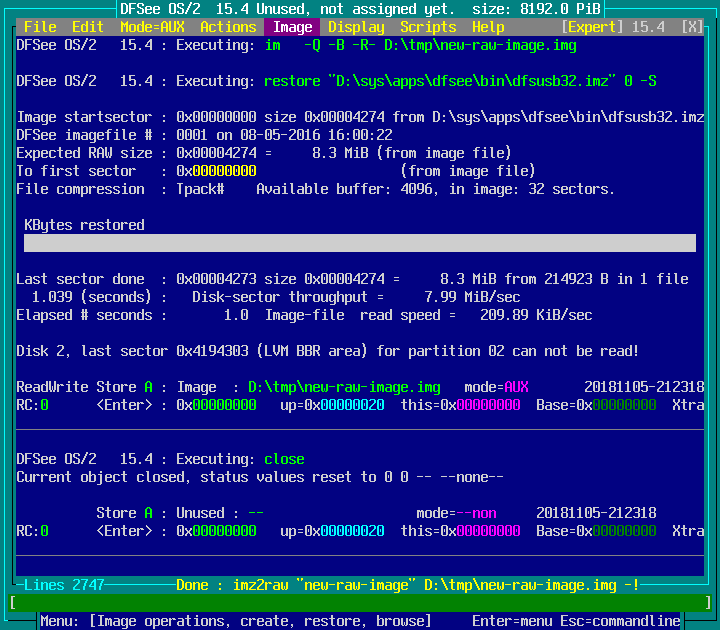Open the Scripts menu
Viewport: 720px width, 630px height.
428,27
